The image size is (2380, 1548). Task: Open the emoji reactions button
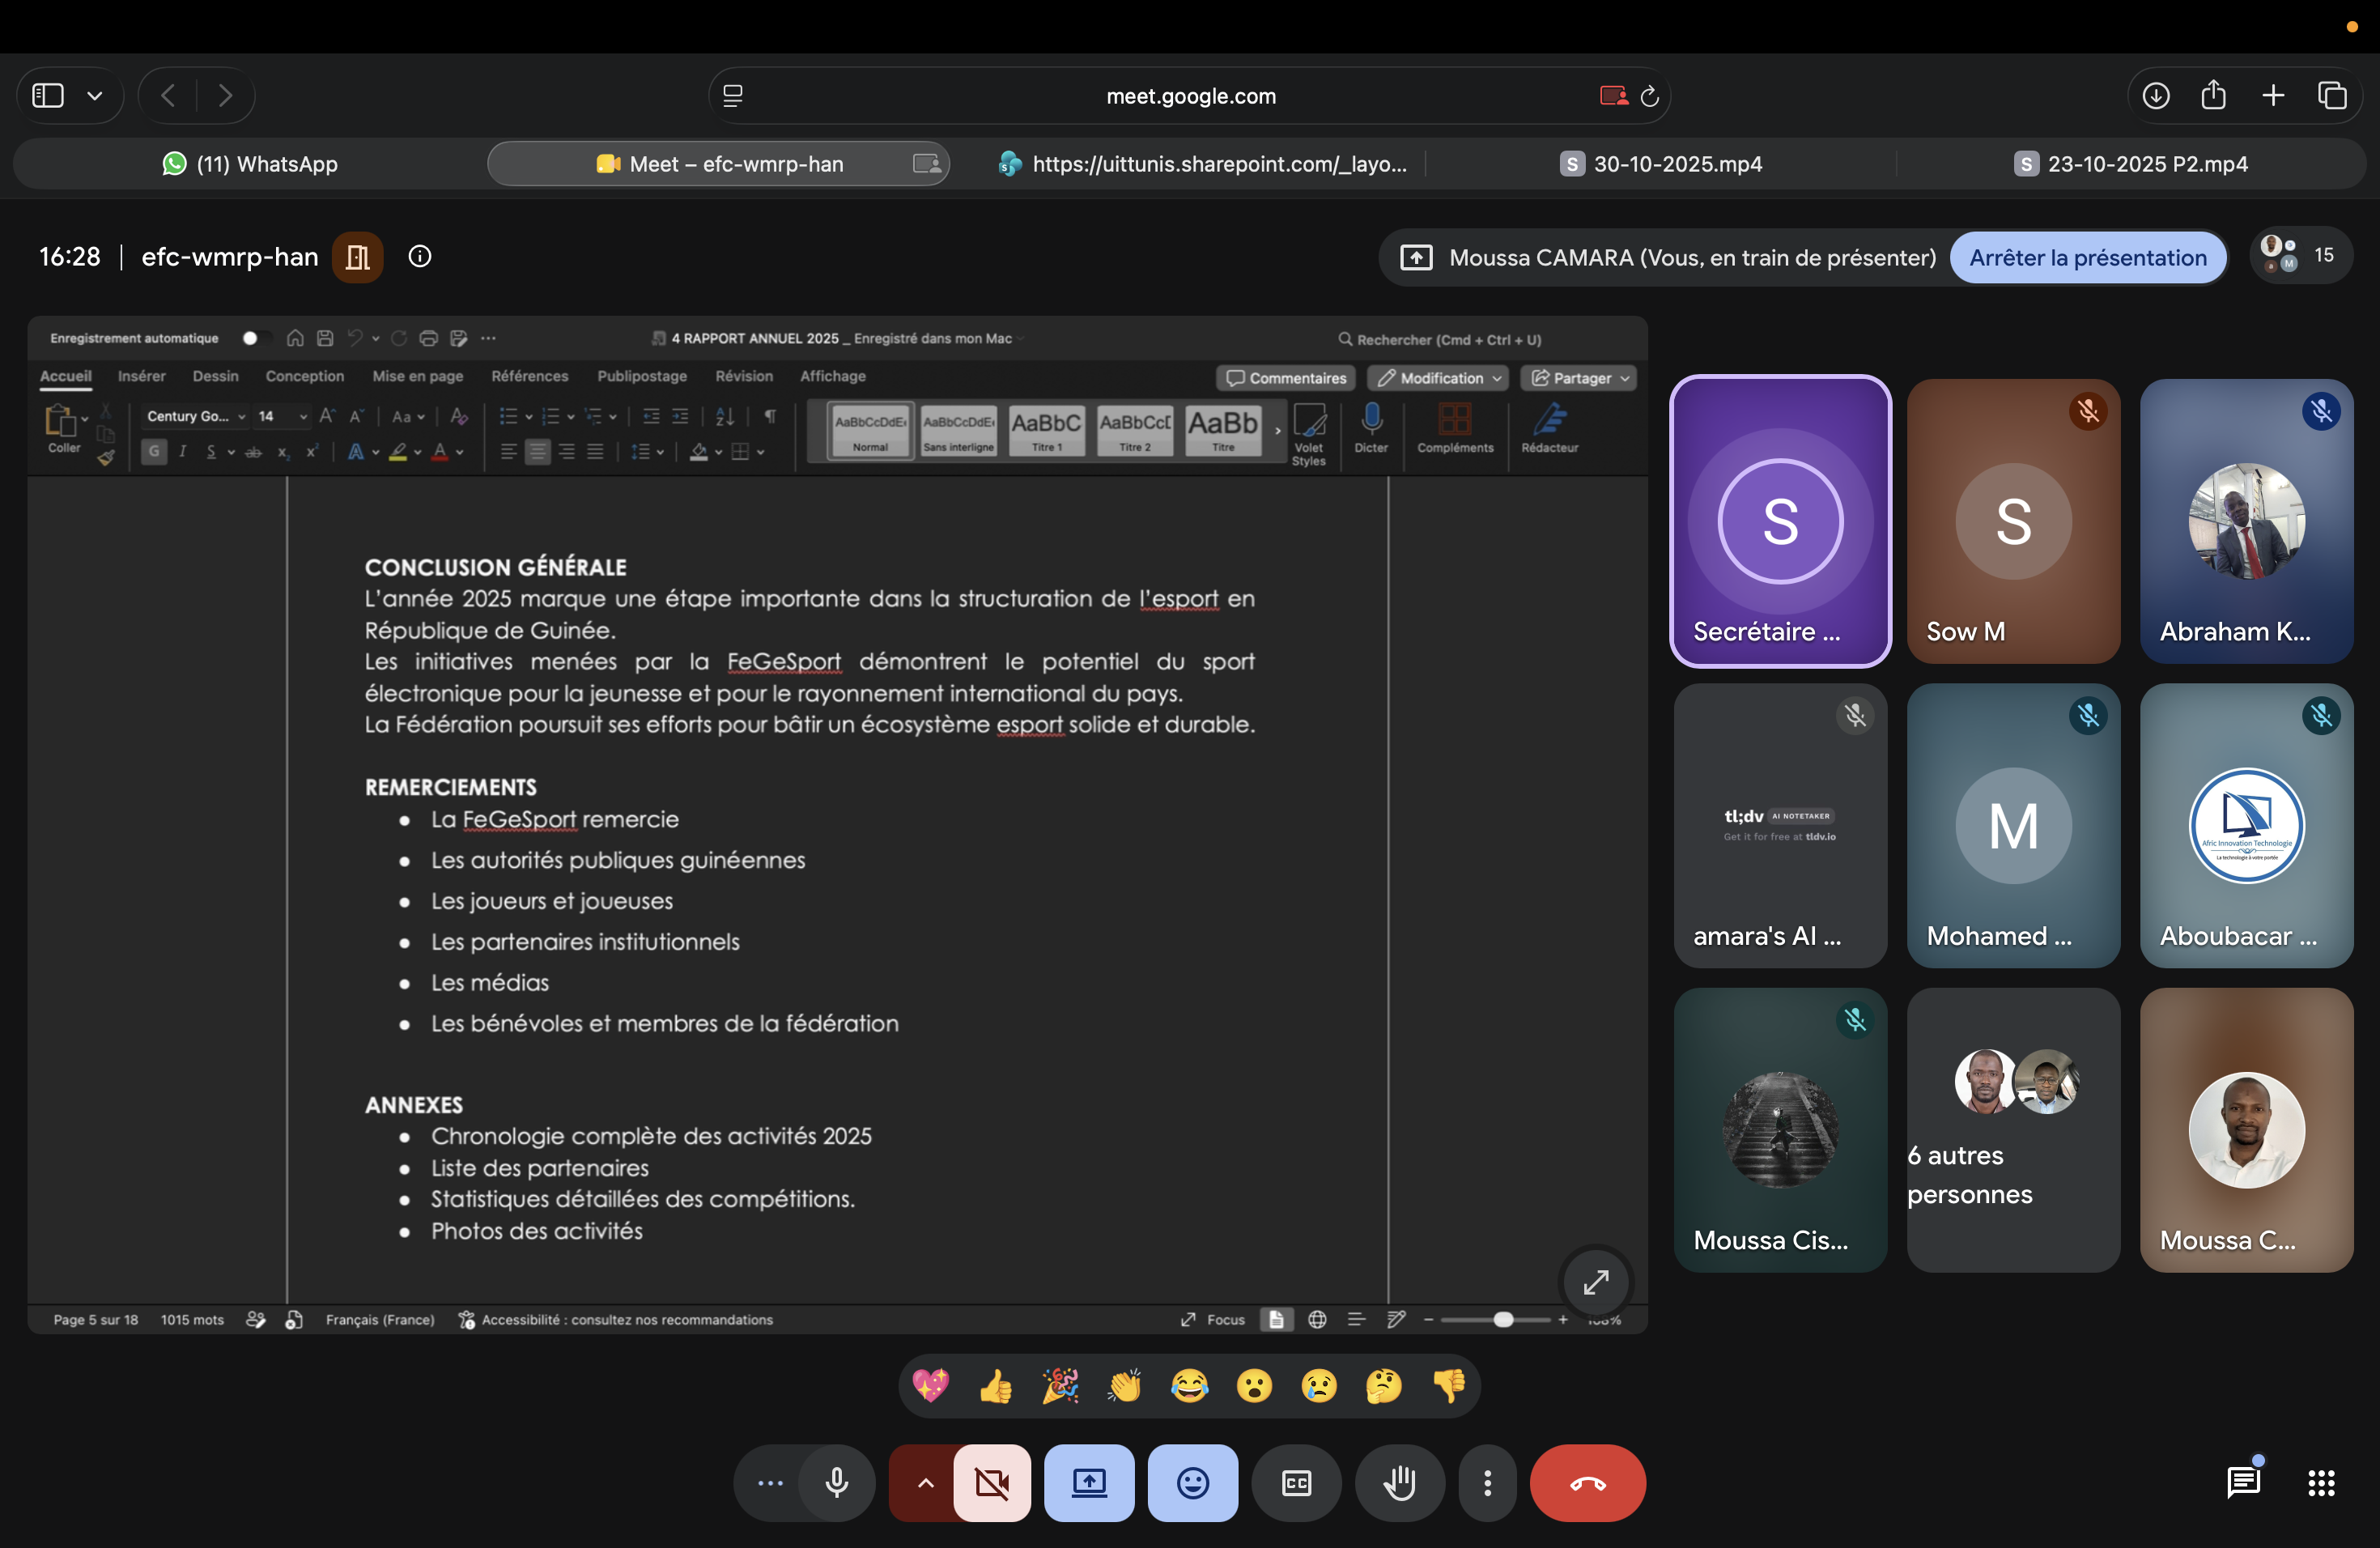tap(1192, 1482)
